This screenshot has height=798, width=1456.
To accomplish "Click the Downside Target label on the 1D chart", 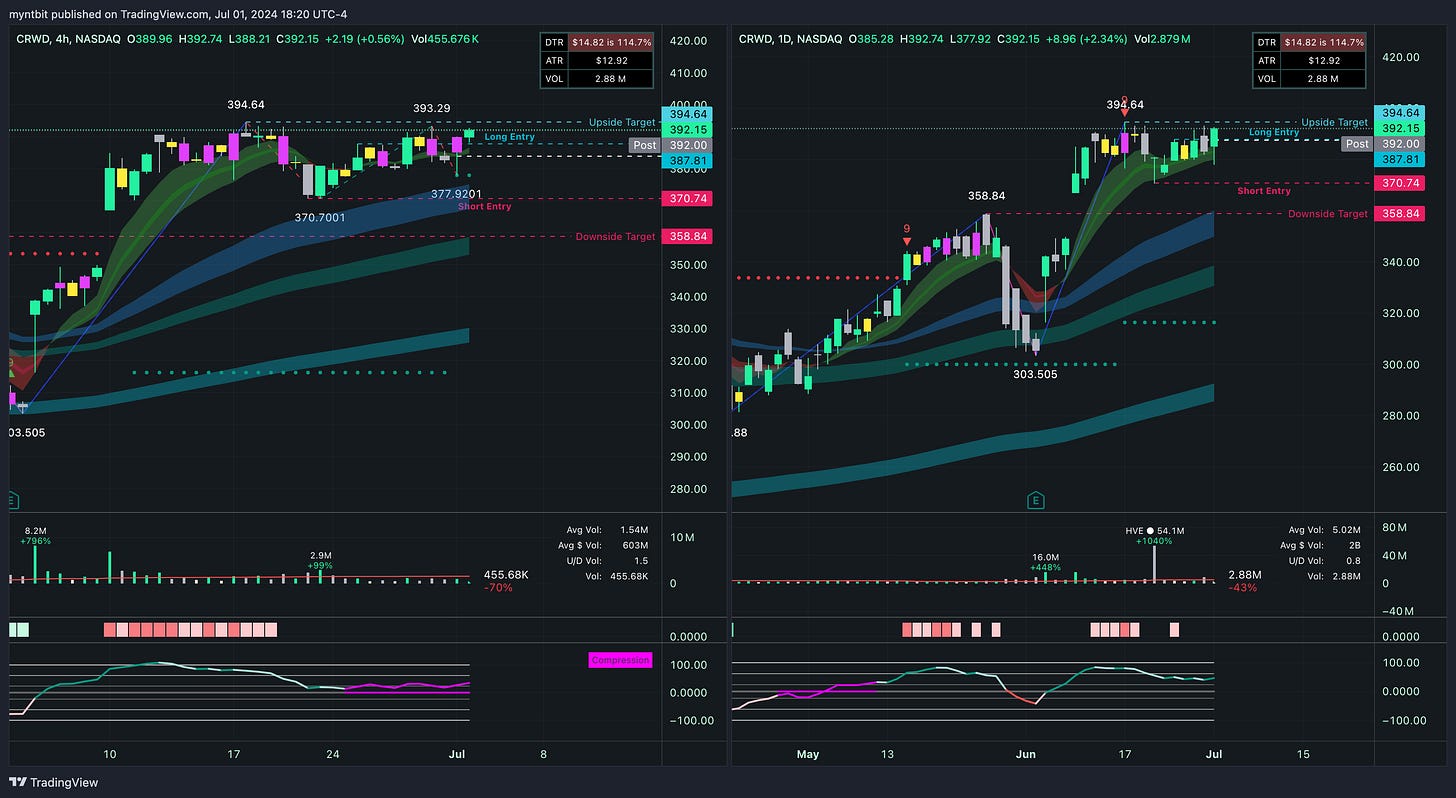I will (1328, 214).
